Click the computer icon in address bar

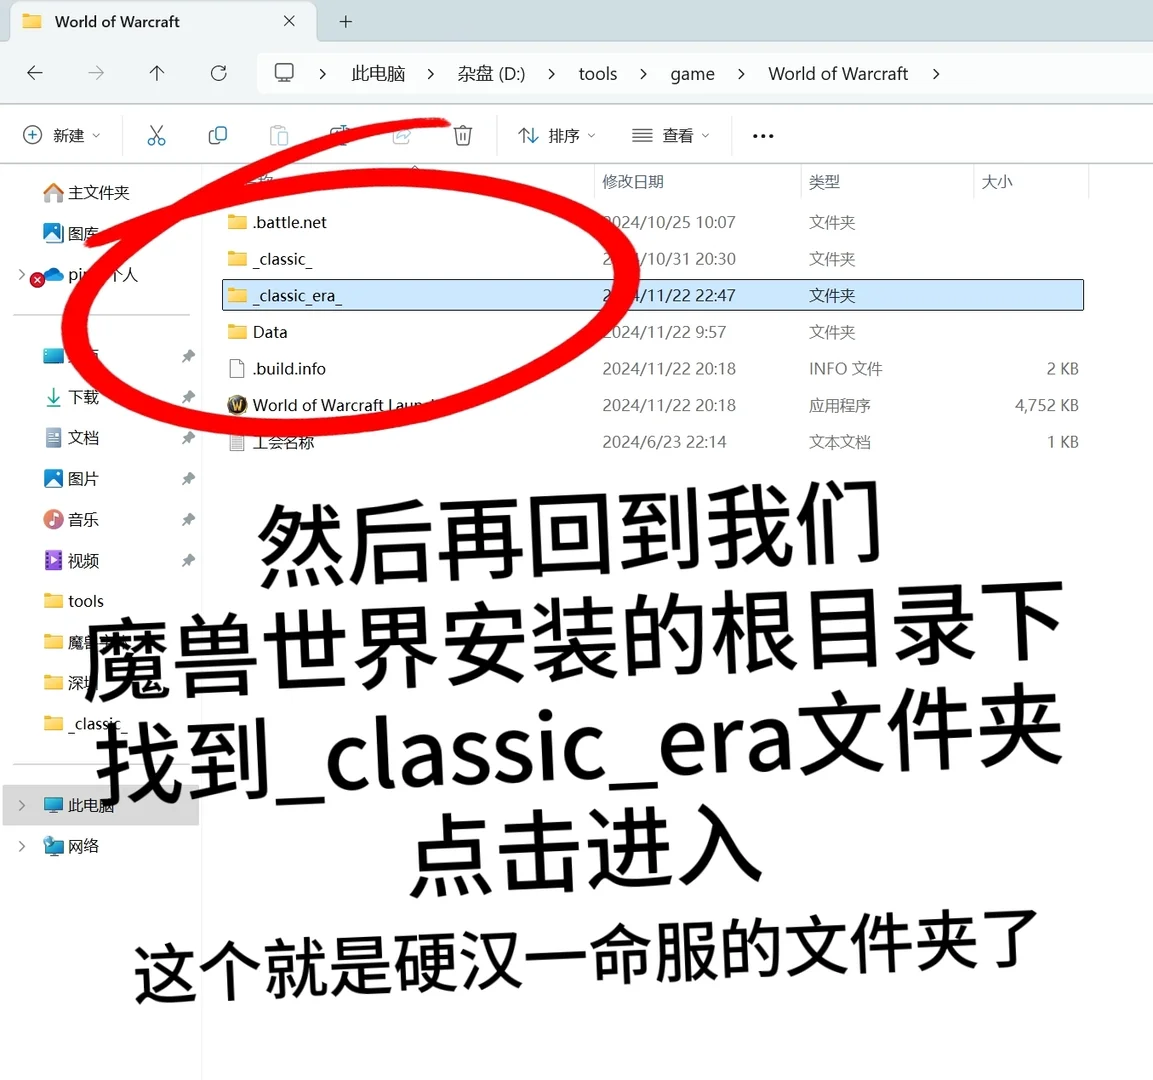(284, 73)
